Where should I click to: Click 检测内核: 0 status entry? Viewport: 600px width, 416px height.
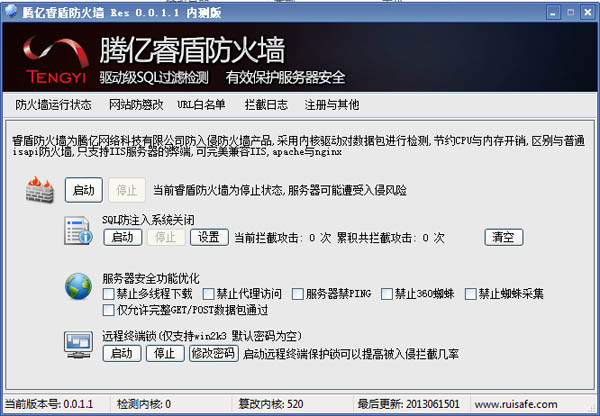144,404
